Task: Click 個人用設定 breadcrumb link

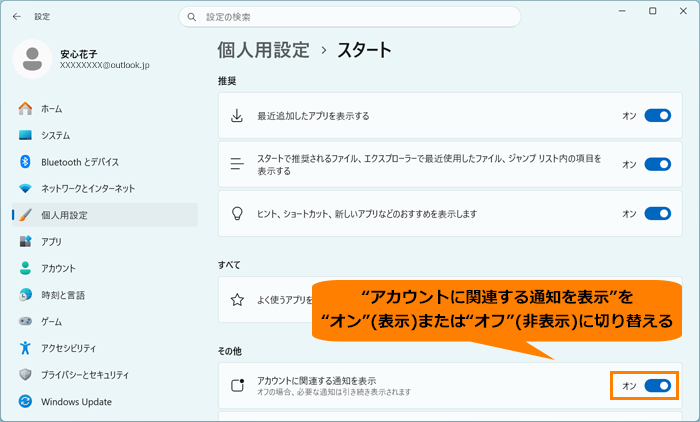Action: click(263, 50)
